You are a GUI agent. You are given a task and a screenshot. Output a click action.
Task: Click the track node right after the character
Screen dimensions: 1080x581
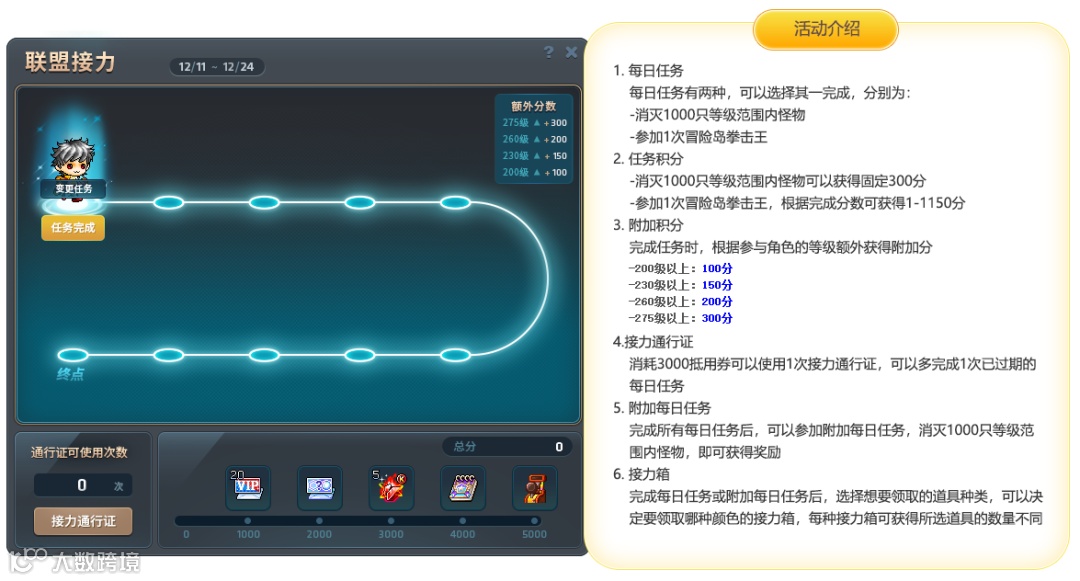coord(169,202)
